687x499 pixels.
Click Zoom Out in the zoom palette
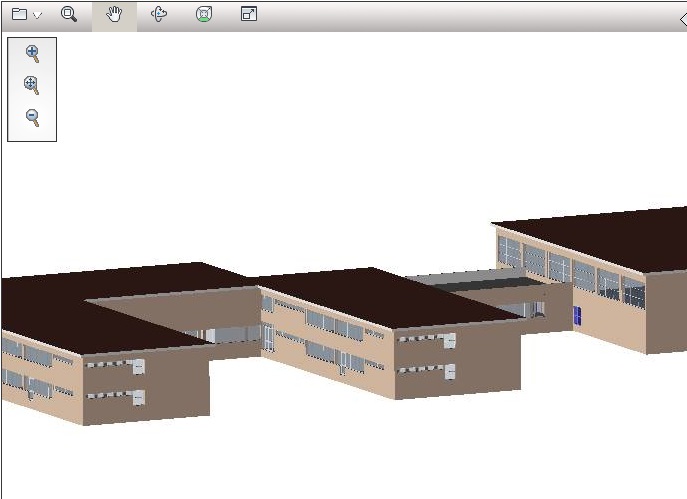pos(32,118)
